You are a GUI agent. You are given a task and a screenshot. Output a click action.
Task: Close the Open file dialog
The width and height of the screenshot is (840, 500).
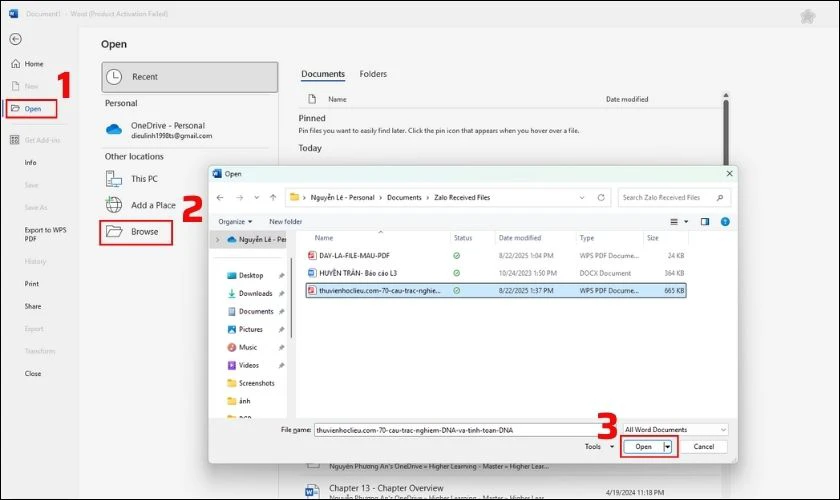(x=729, y=174)
